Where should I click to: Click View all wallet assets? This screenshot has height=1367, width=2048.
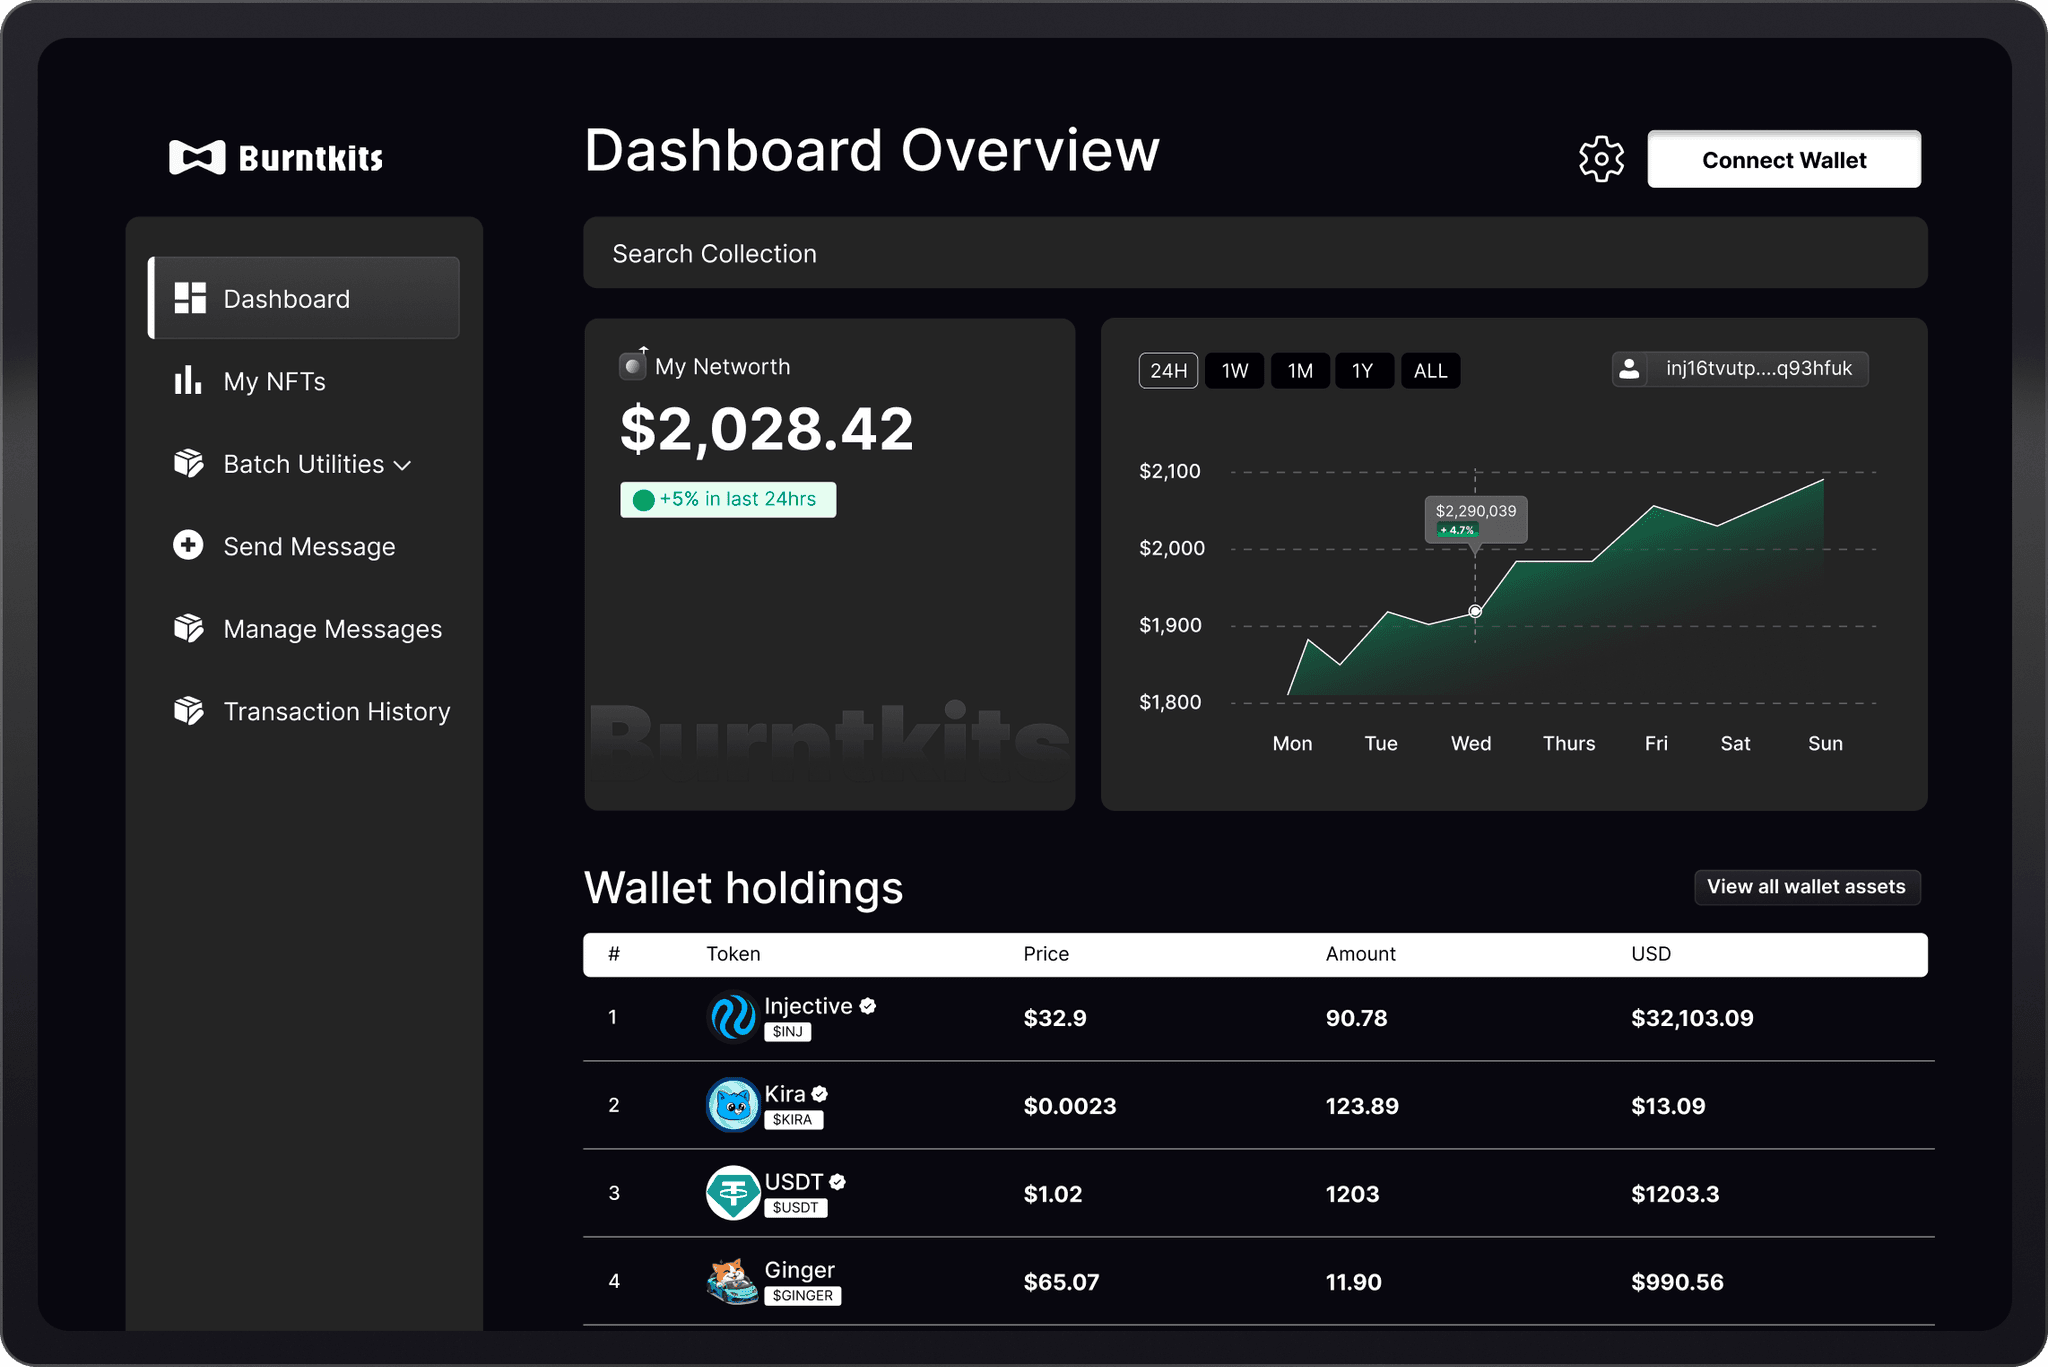pos(1806,887)
